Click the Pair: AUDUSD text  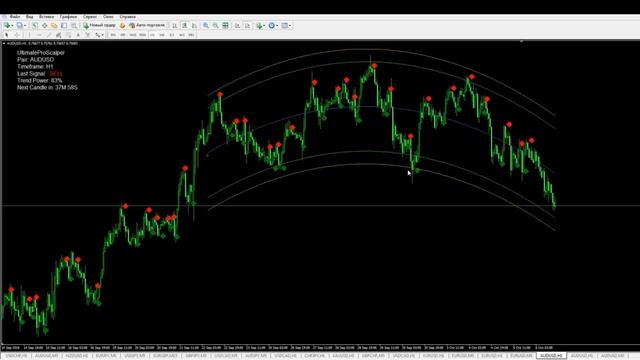click(x=36, y=60)
